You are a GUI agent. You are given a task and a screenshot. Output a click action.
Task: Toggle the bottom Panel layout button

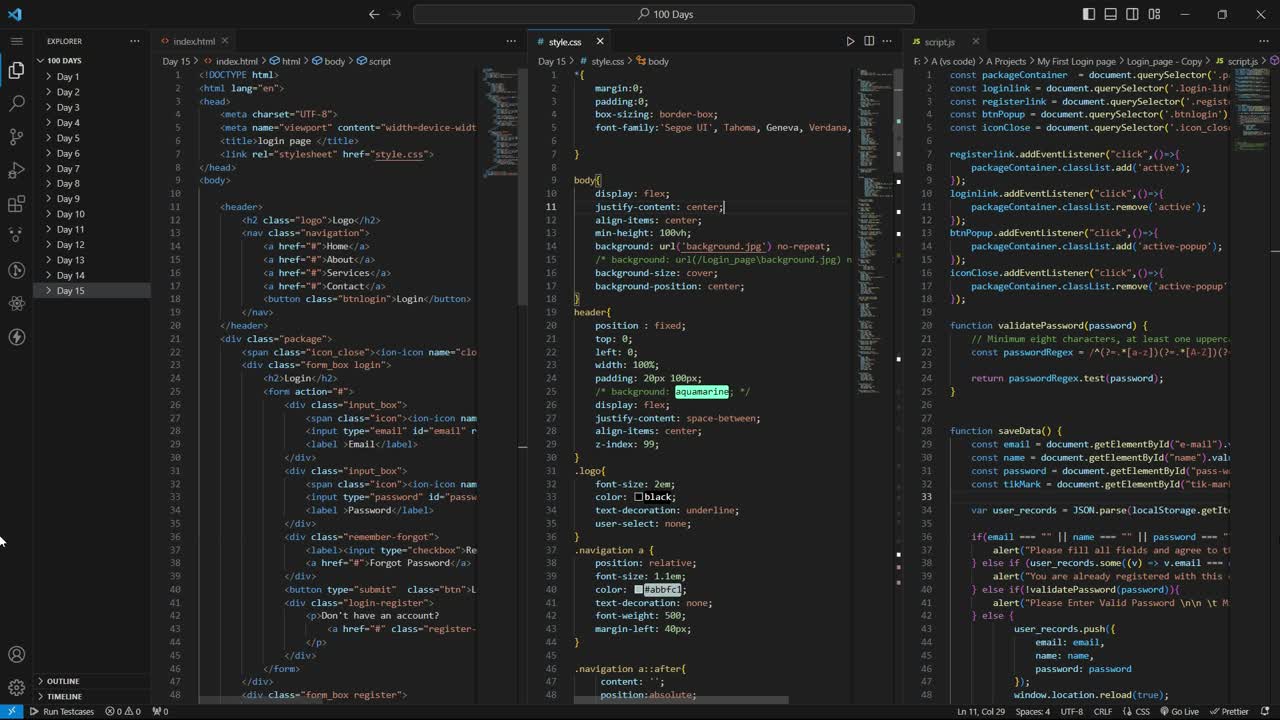point(1111,14)
